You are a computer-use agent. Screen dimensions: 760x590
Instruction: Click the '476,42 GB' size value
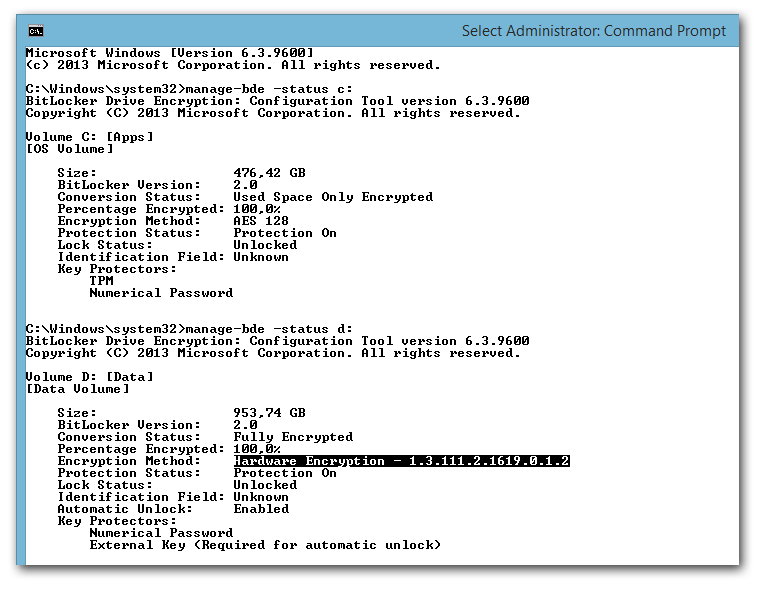[269, 173]
